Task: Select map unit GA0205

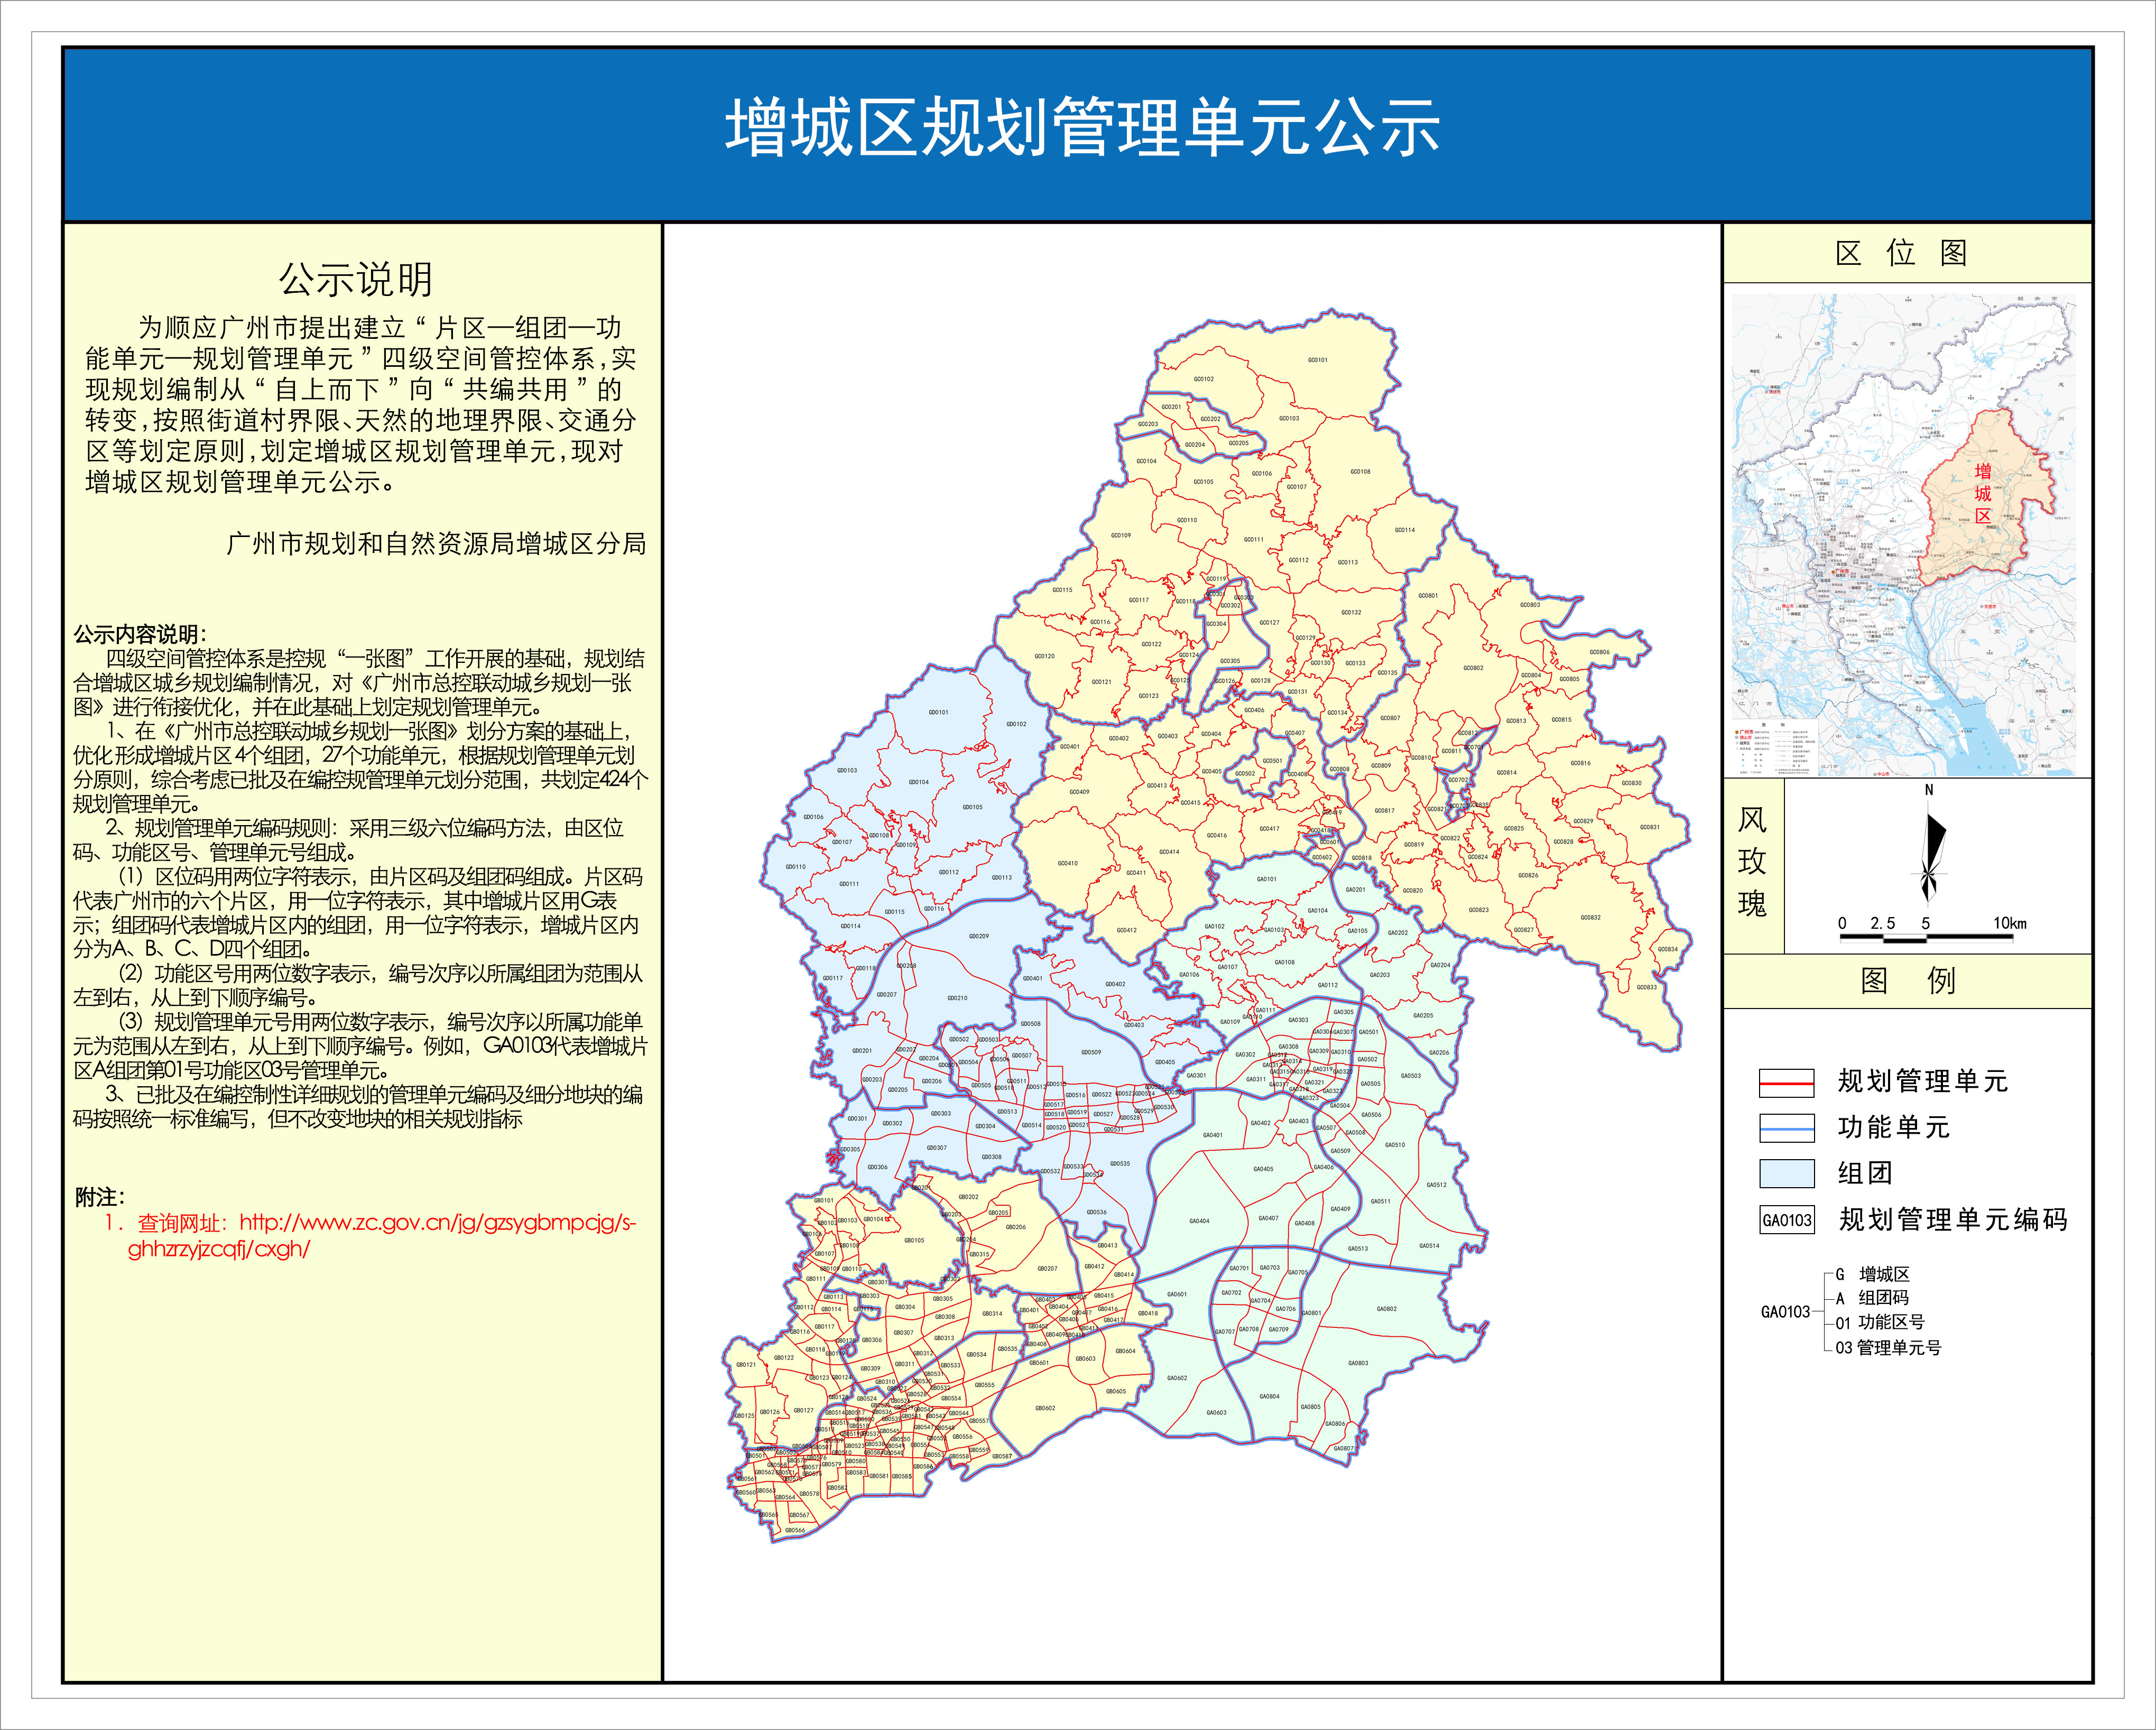Action: (x=1423, y=1015)
